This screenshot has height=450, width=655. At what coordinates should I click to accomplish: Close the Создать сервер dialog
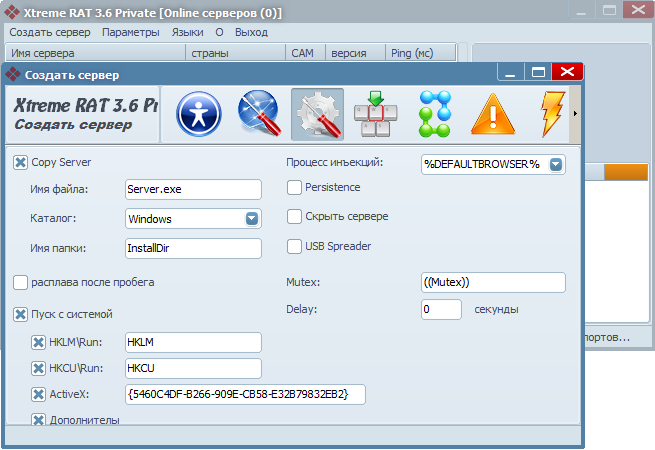tap(567, 72)
